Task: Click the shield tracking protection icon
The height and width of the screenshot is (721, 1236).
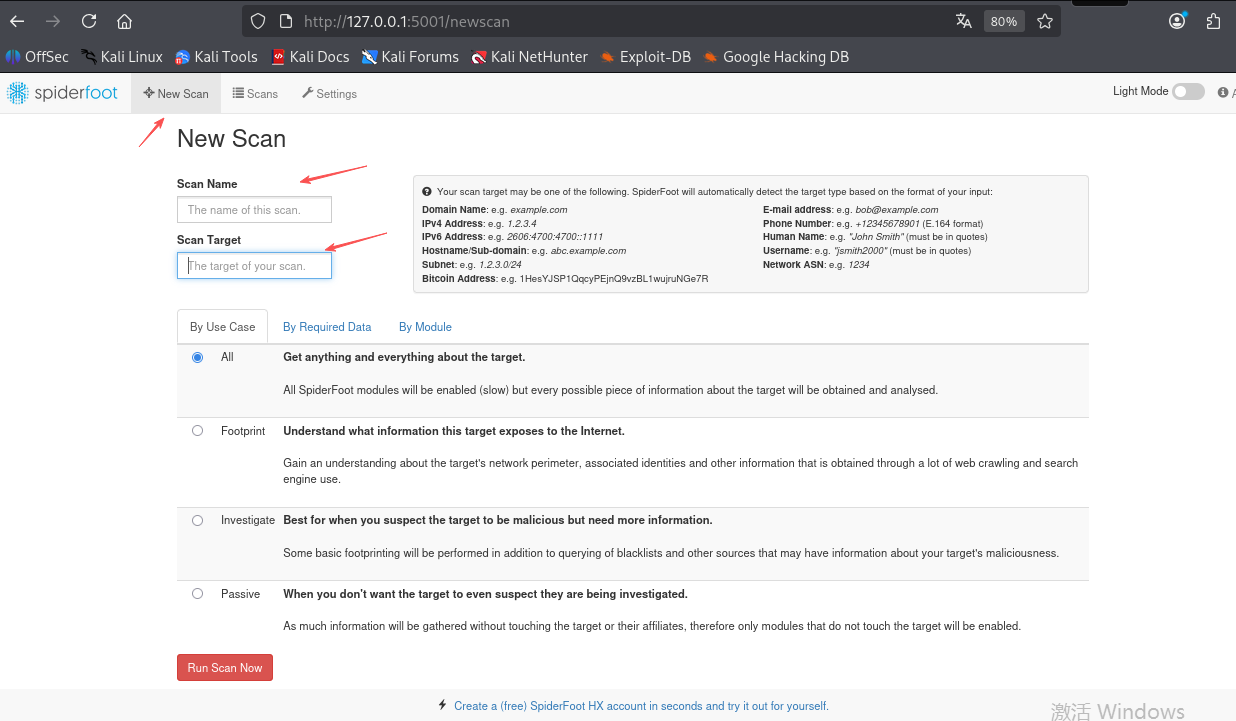Action: 258,21
